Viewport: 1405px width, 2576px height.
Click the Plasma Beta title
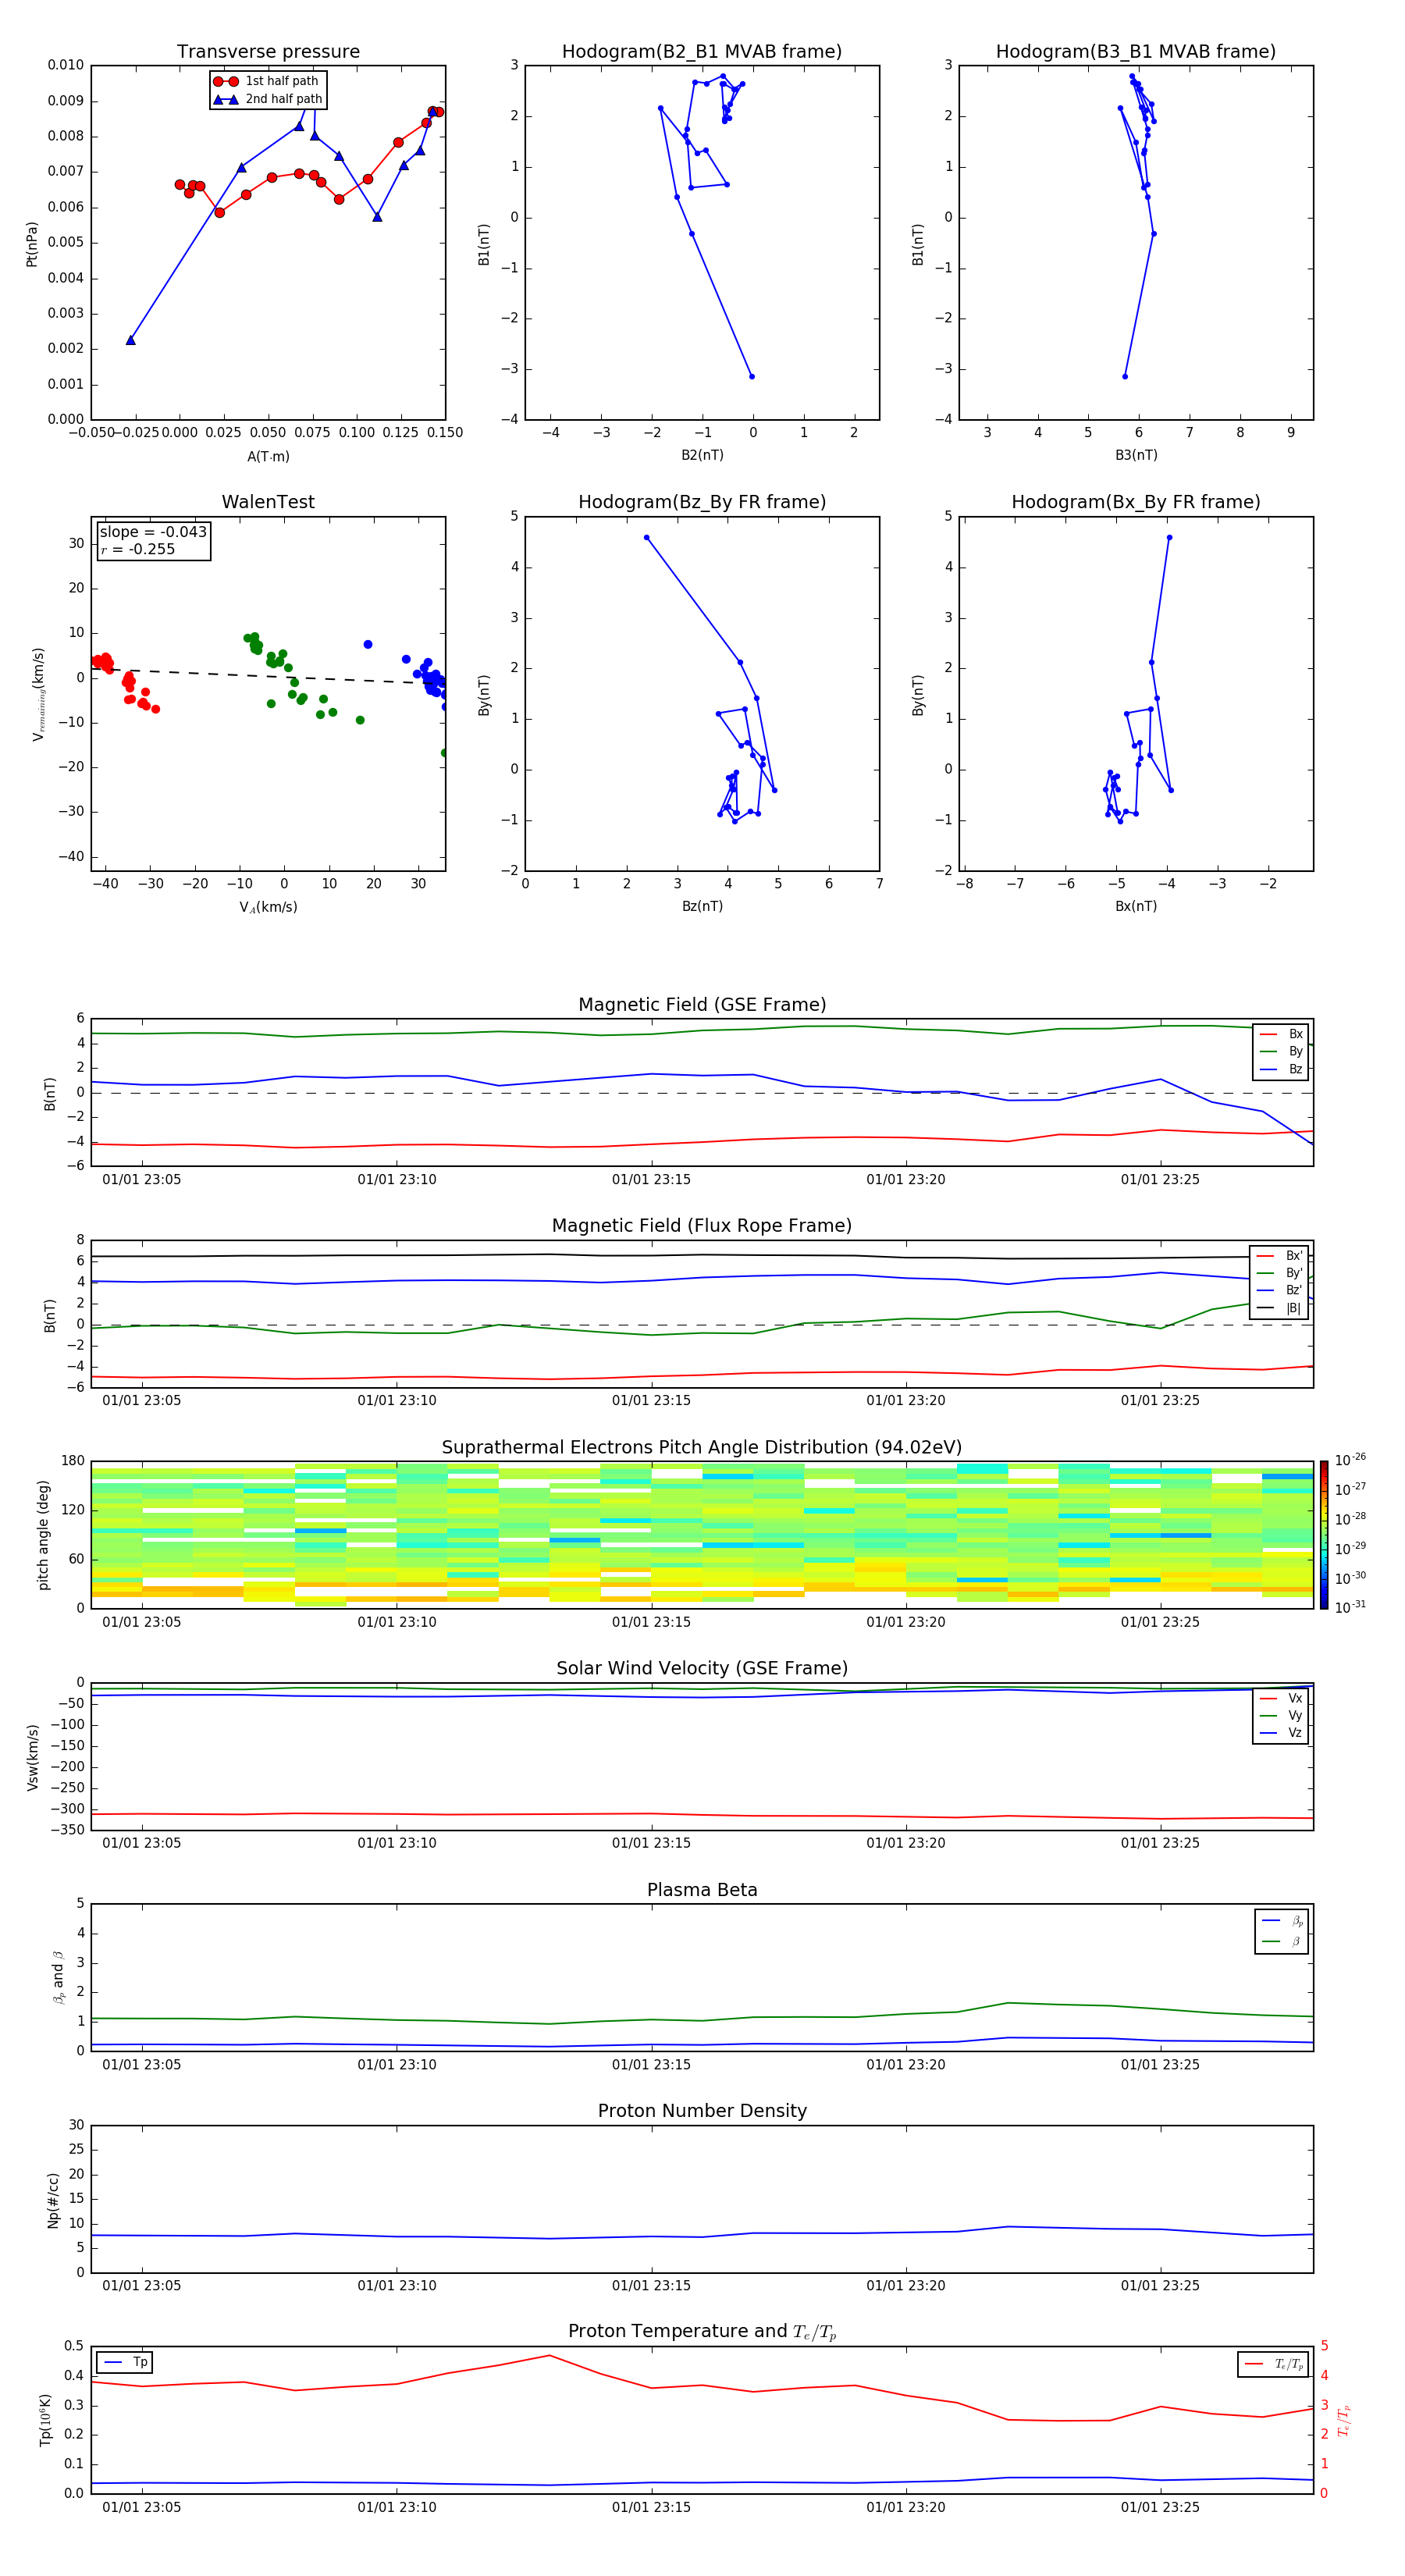tap(702, 1891)
